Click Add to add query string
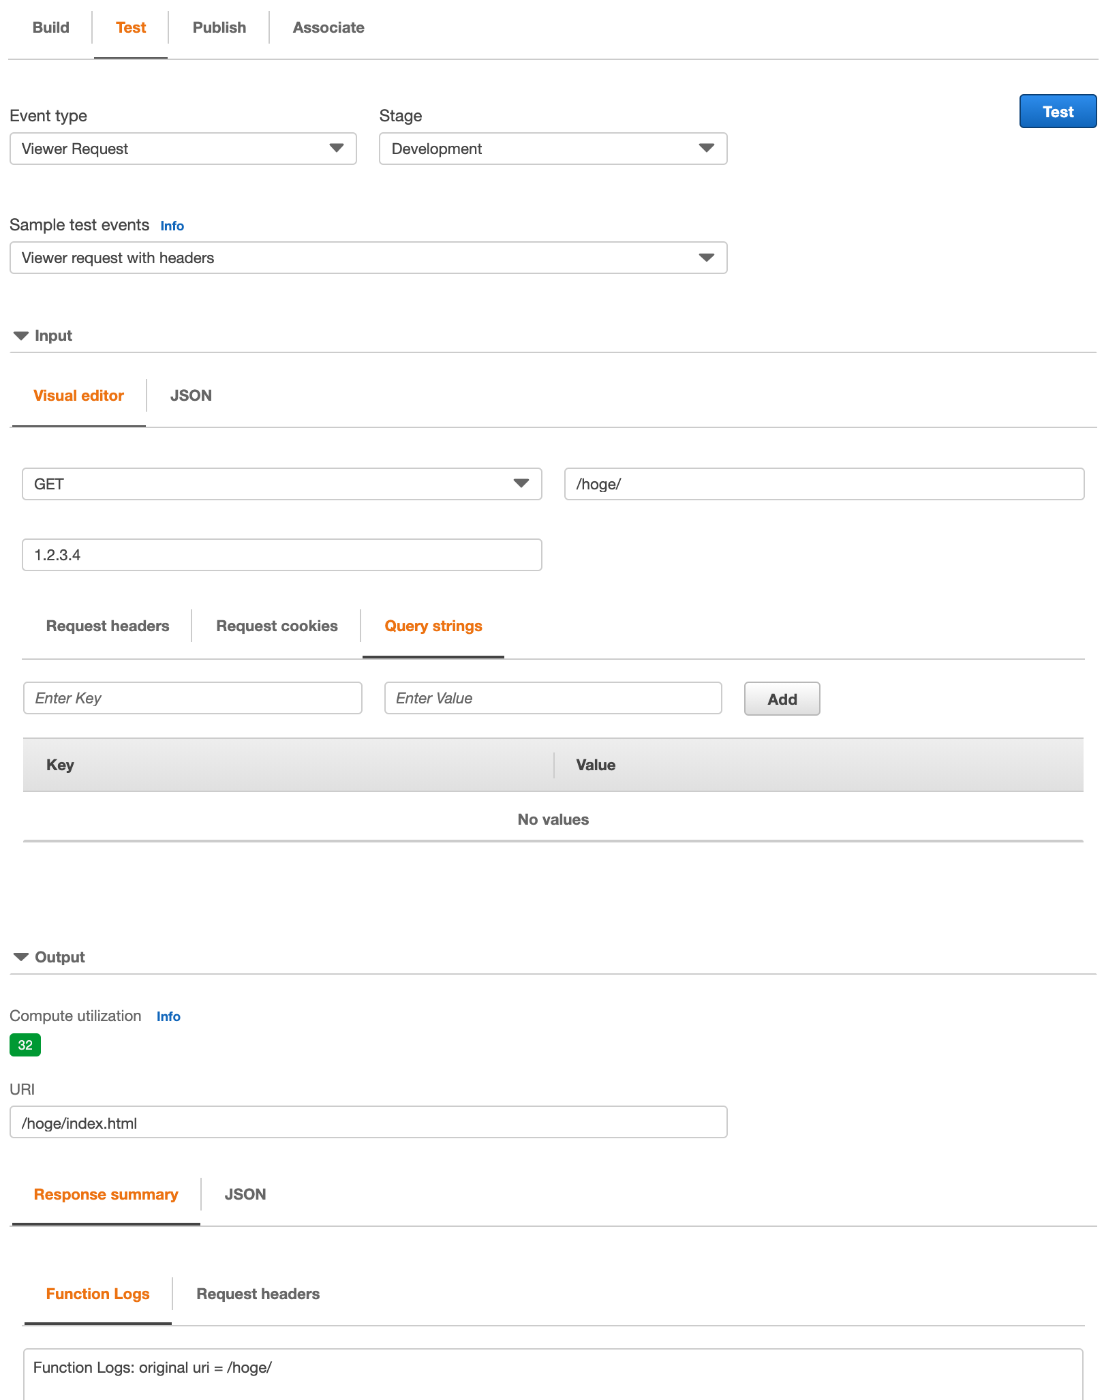 (782, 699)
